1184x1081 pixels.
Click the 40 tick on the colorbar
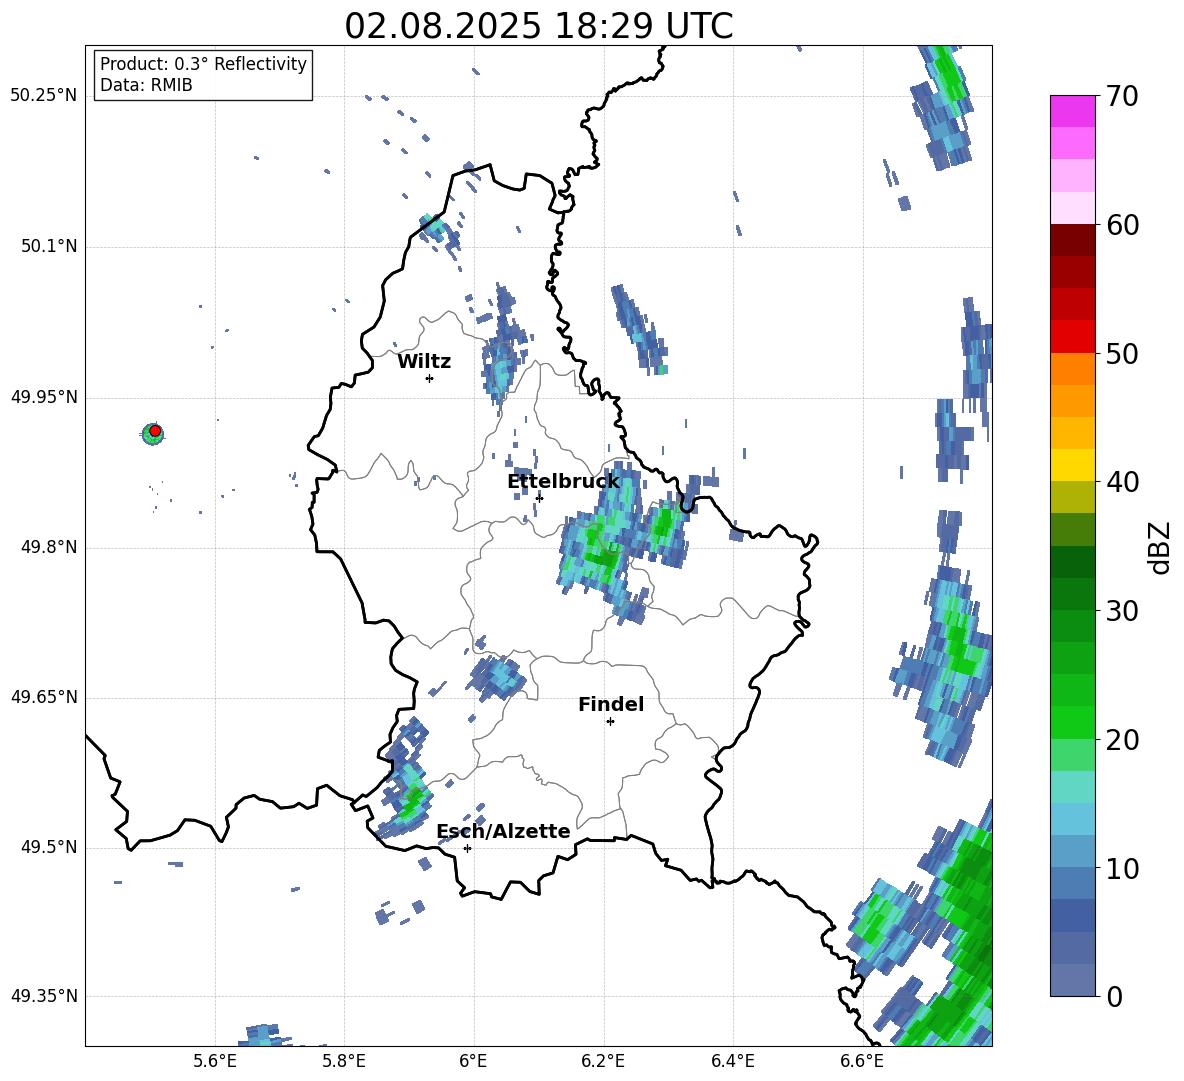(x=1122, y=482)
